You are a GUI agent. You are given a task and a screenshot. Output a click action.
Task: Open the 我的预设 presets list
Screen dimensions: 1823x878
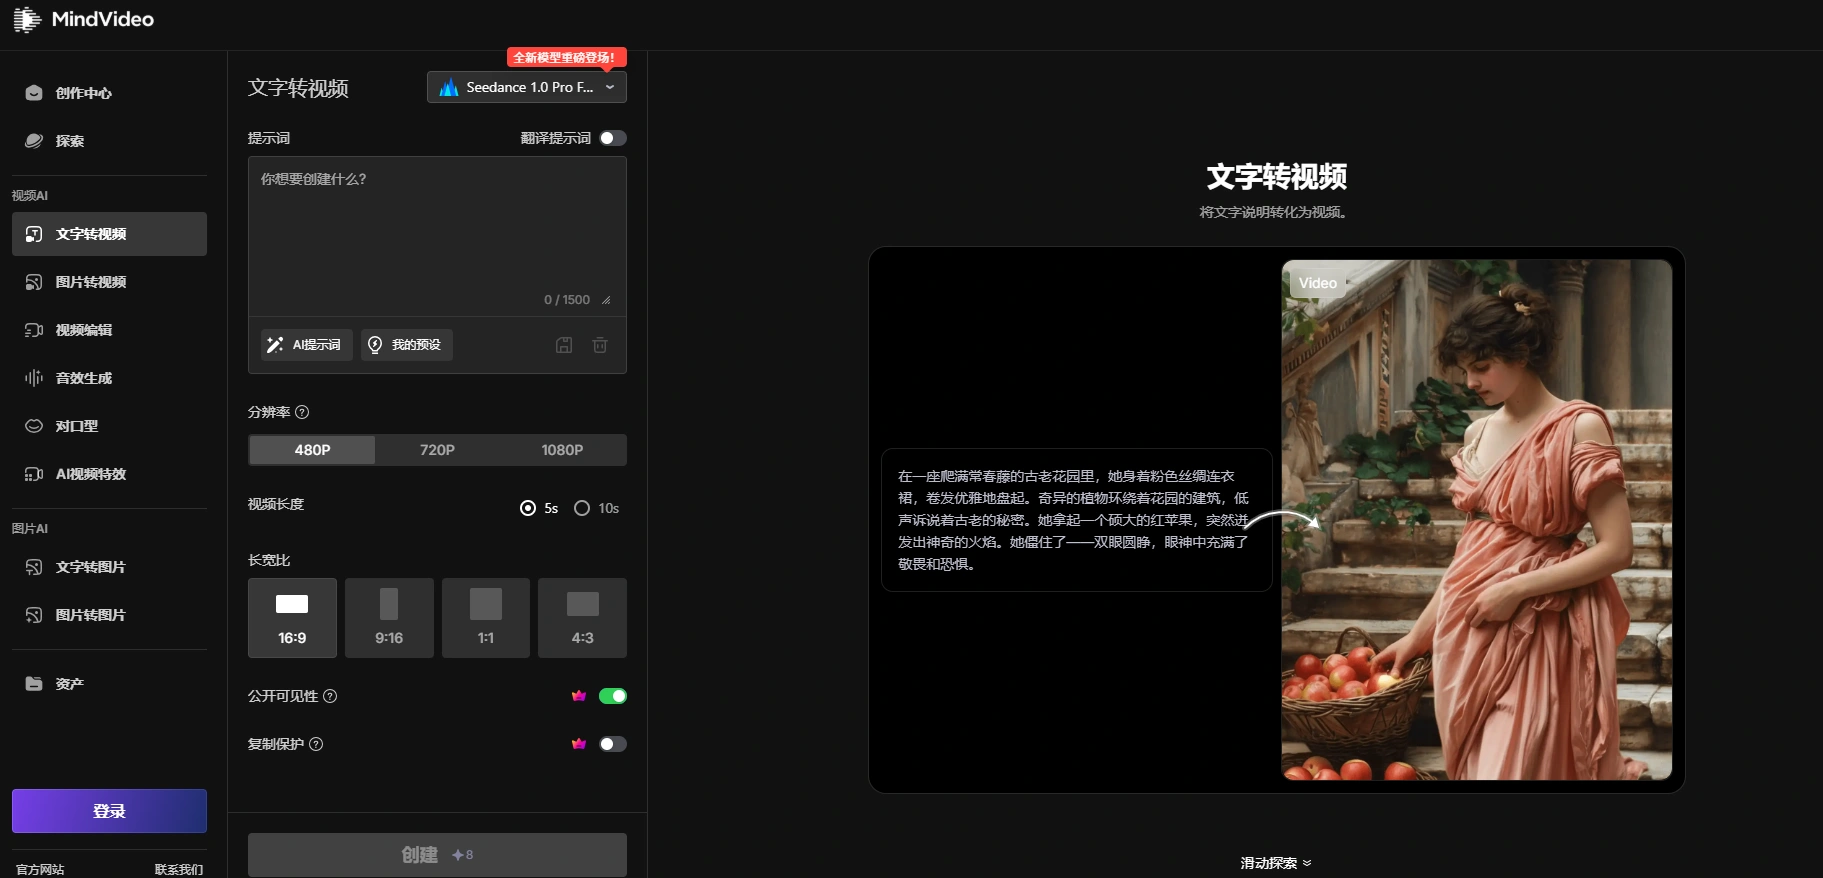click(x=406, y=345)
